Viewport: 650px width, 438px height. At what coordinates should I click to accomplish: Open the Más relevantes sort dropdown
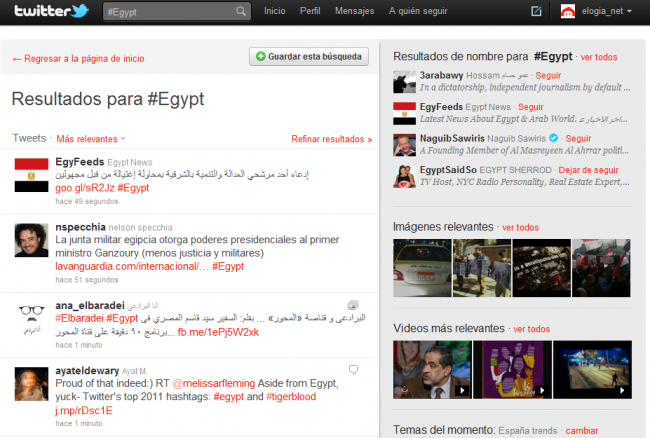(91, 139)
